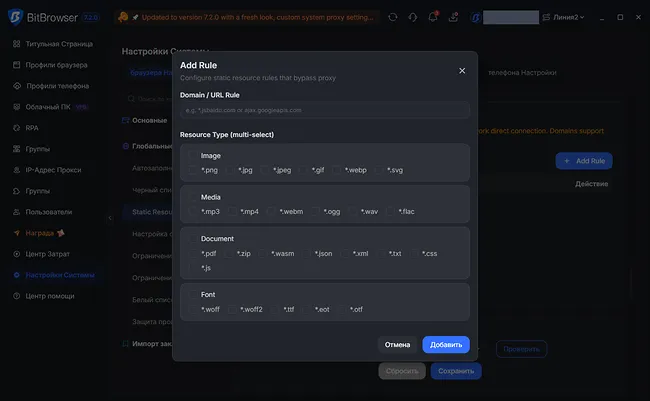650x401 pixels.
Task: Click the Проверить button
Action: (521, 349)
